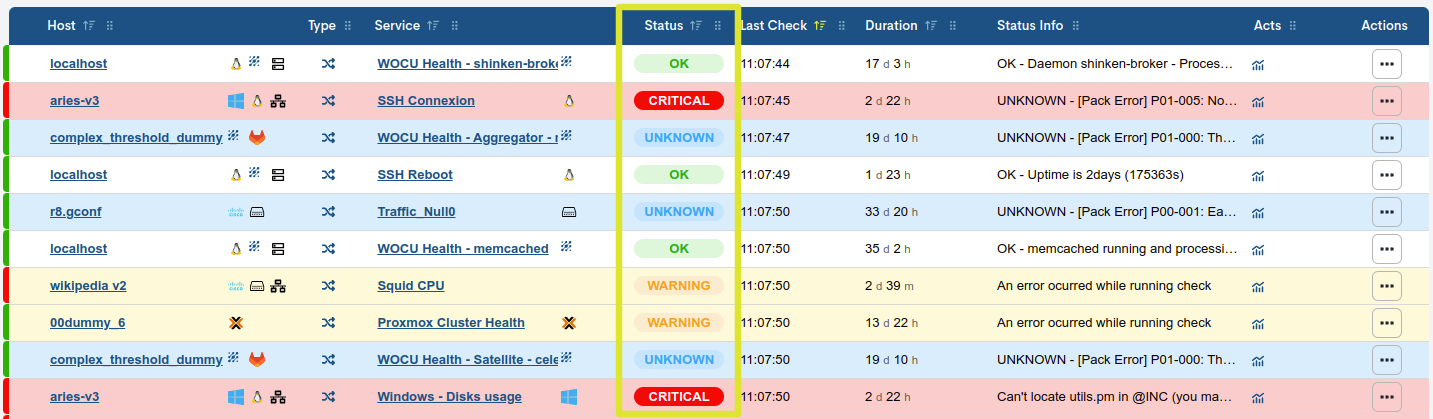Screen dimensions: 1433x419
Task: Open actions menu for WOCU Health Aggregator row
Action: 1386,137
